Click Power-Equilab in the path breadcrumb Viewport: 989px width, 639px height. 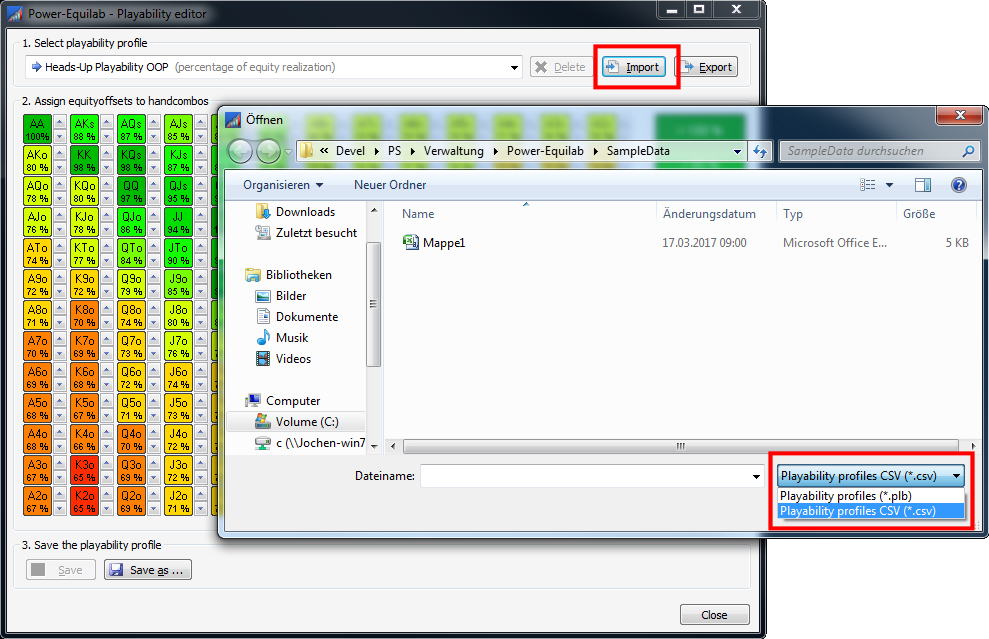coord(545,151)
